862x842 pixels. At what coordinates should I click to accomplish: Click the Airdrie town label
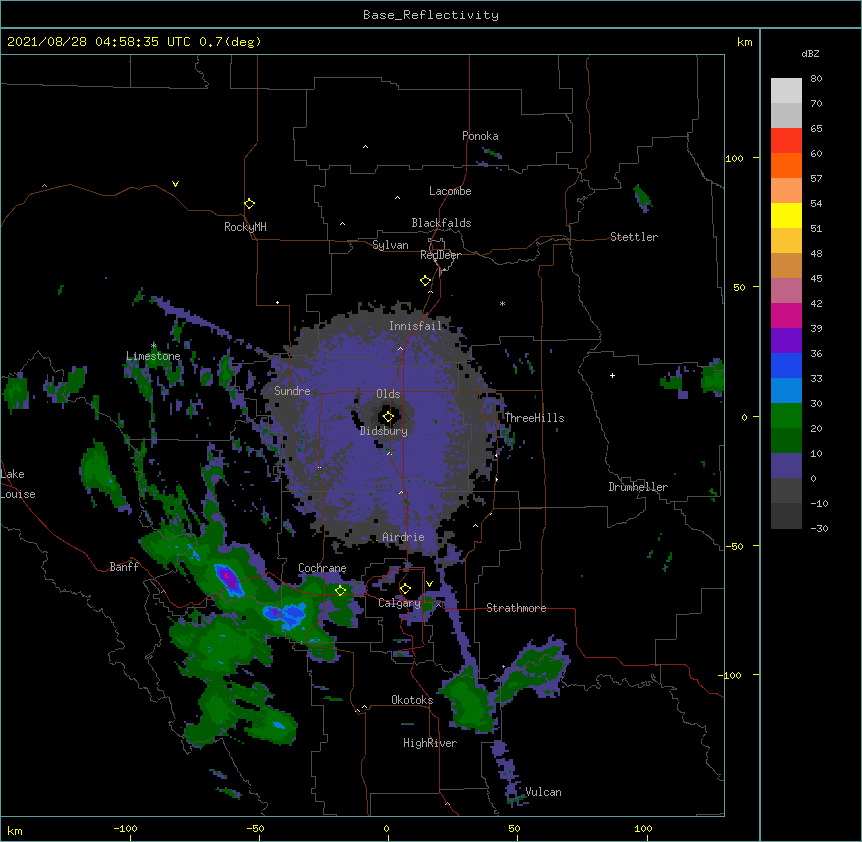[x=404, y=537]
